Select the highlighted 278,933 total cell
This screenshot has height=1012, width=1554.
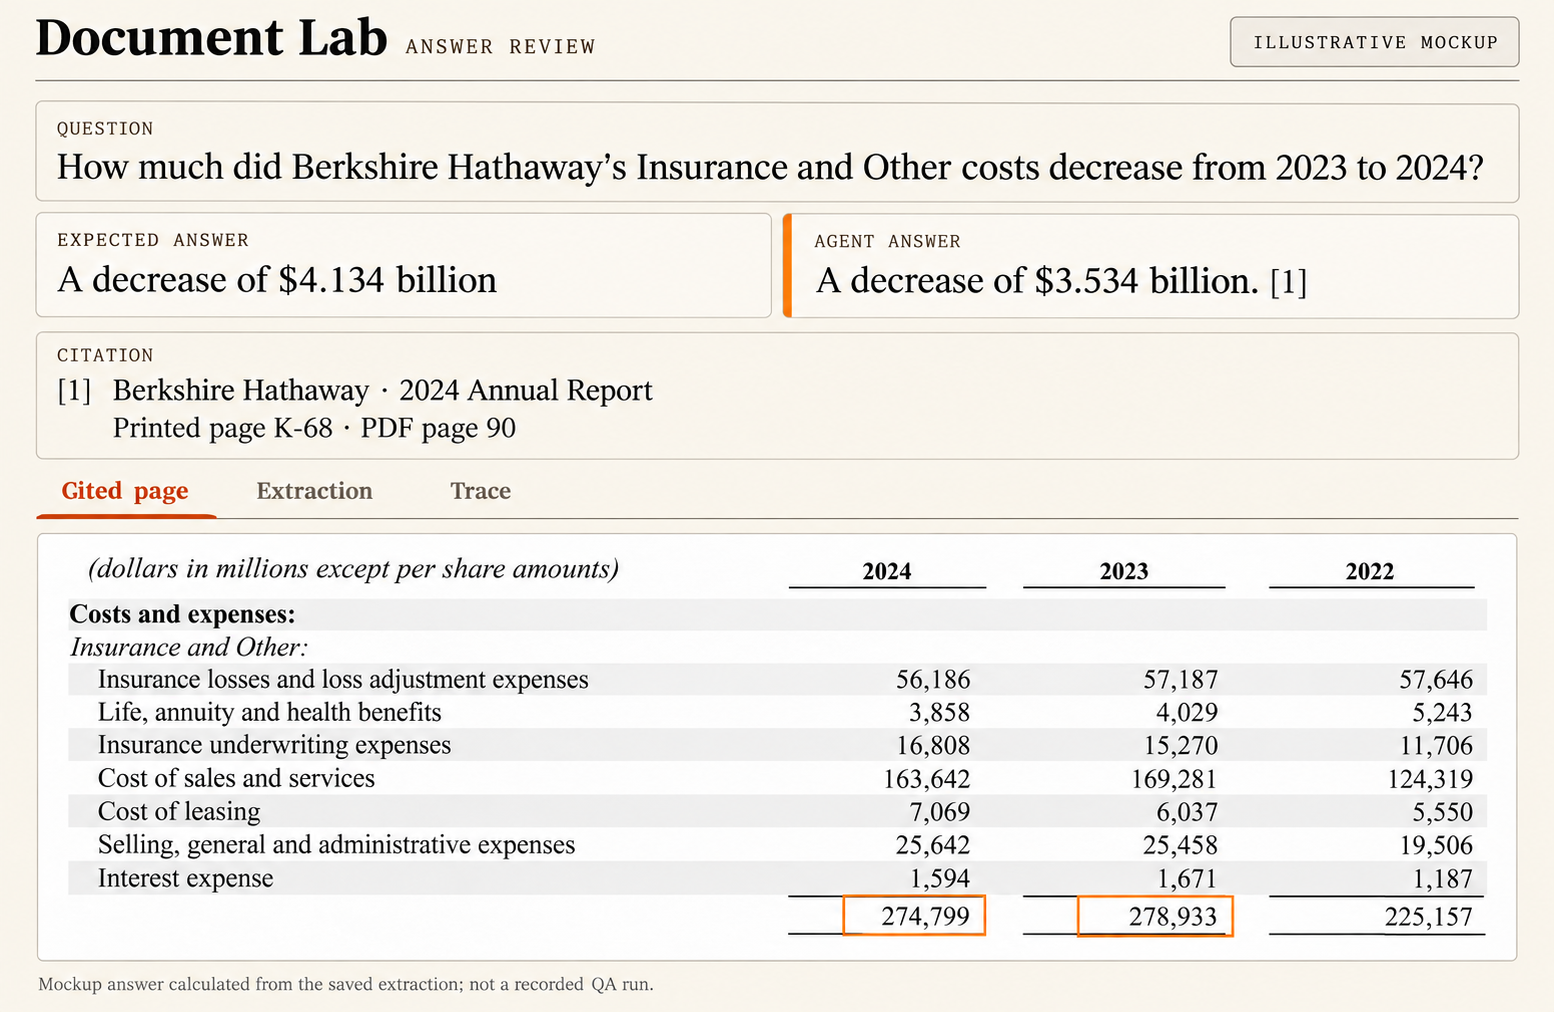1155,915
